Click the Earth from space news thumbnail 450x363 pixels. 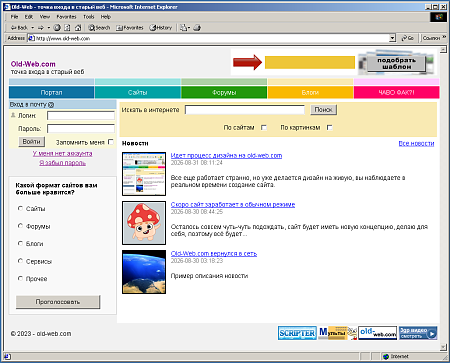(x=144, y=272)
